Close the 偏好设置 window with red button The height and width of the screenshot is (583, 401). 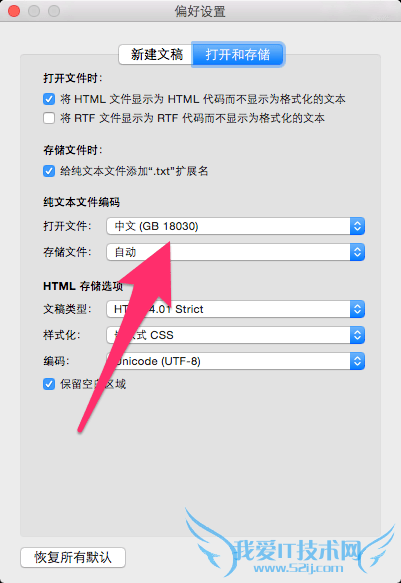[14, 11]
